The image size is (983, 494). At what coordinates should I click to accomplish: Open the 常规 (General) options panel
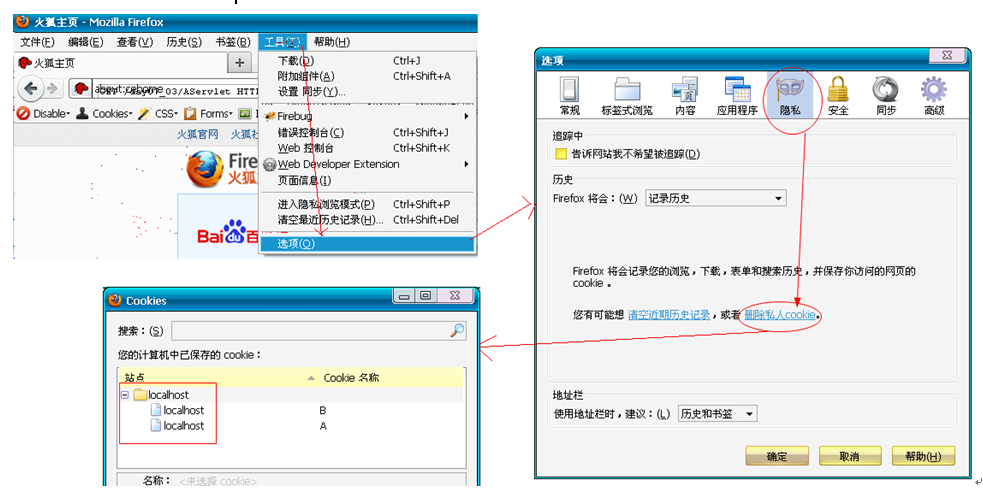(570, 95)
